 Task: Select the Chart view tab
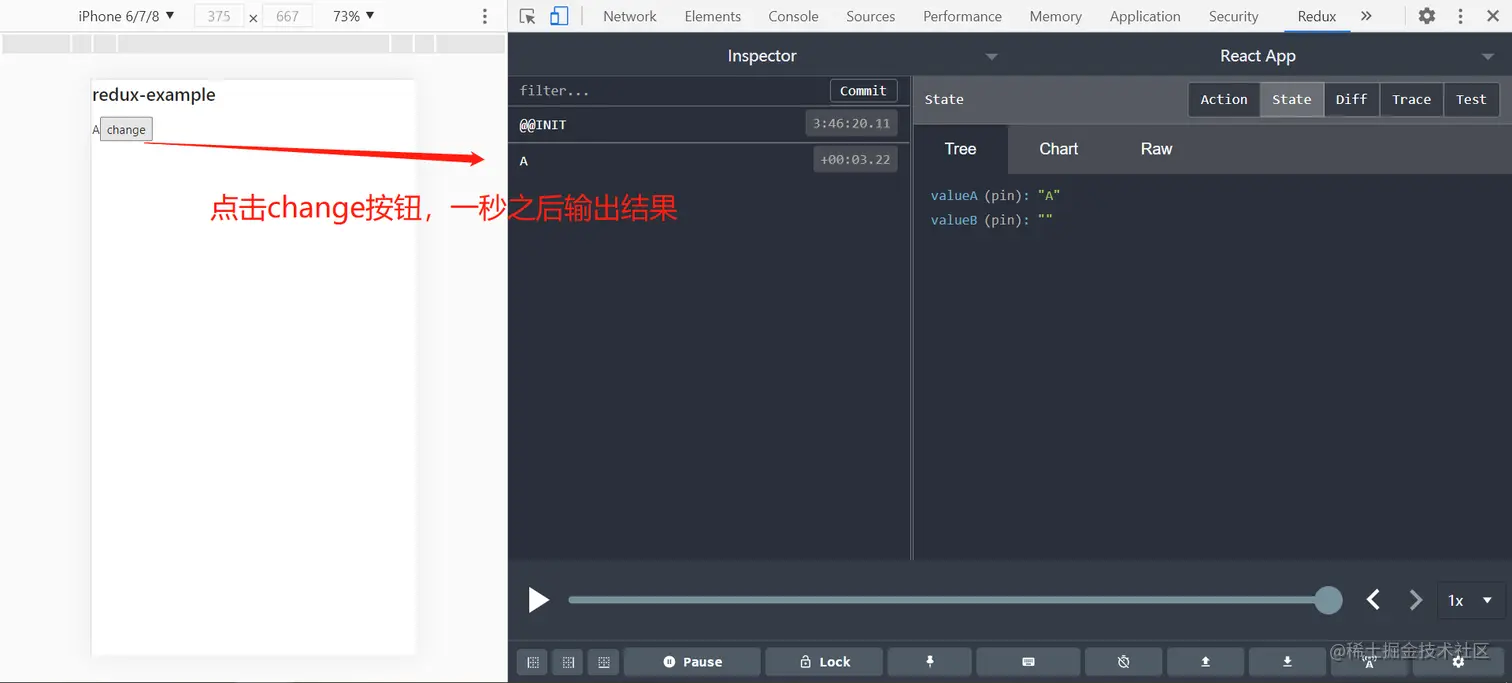coord(1058,149)
